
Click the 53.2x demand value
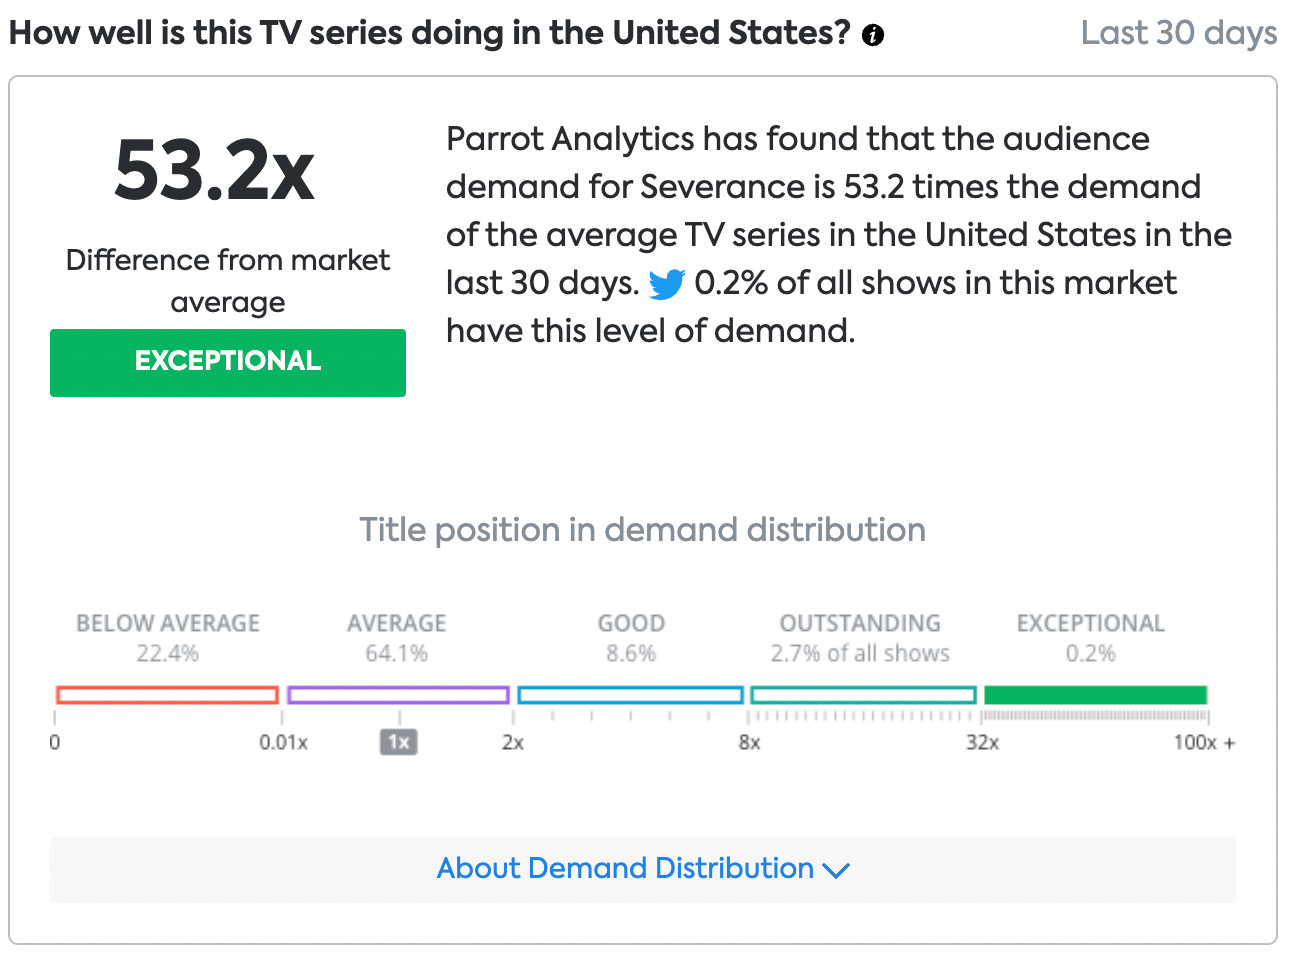click(215, 170)
